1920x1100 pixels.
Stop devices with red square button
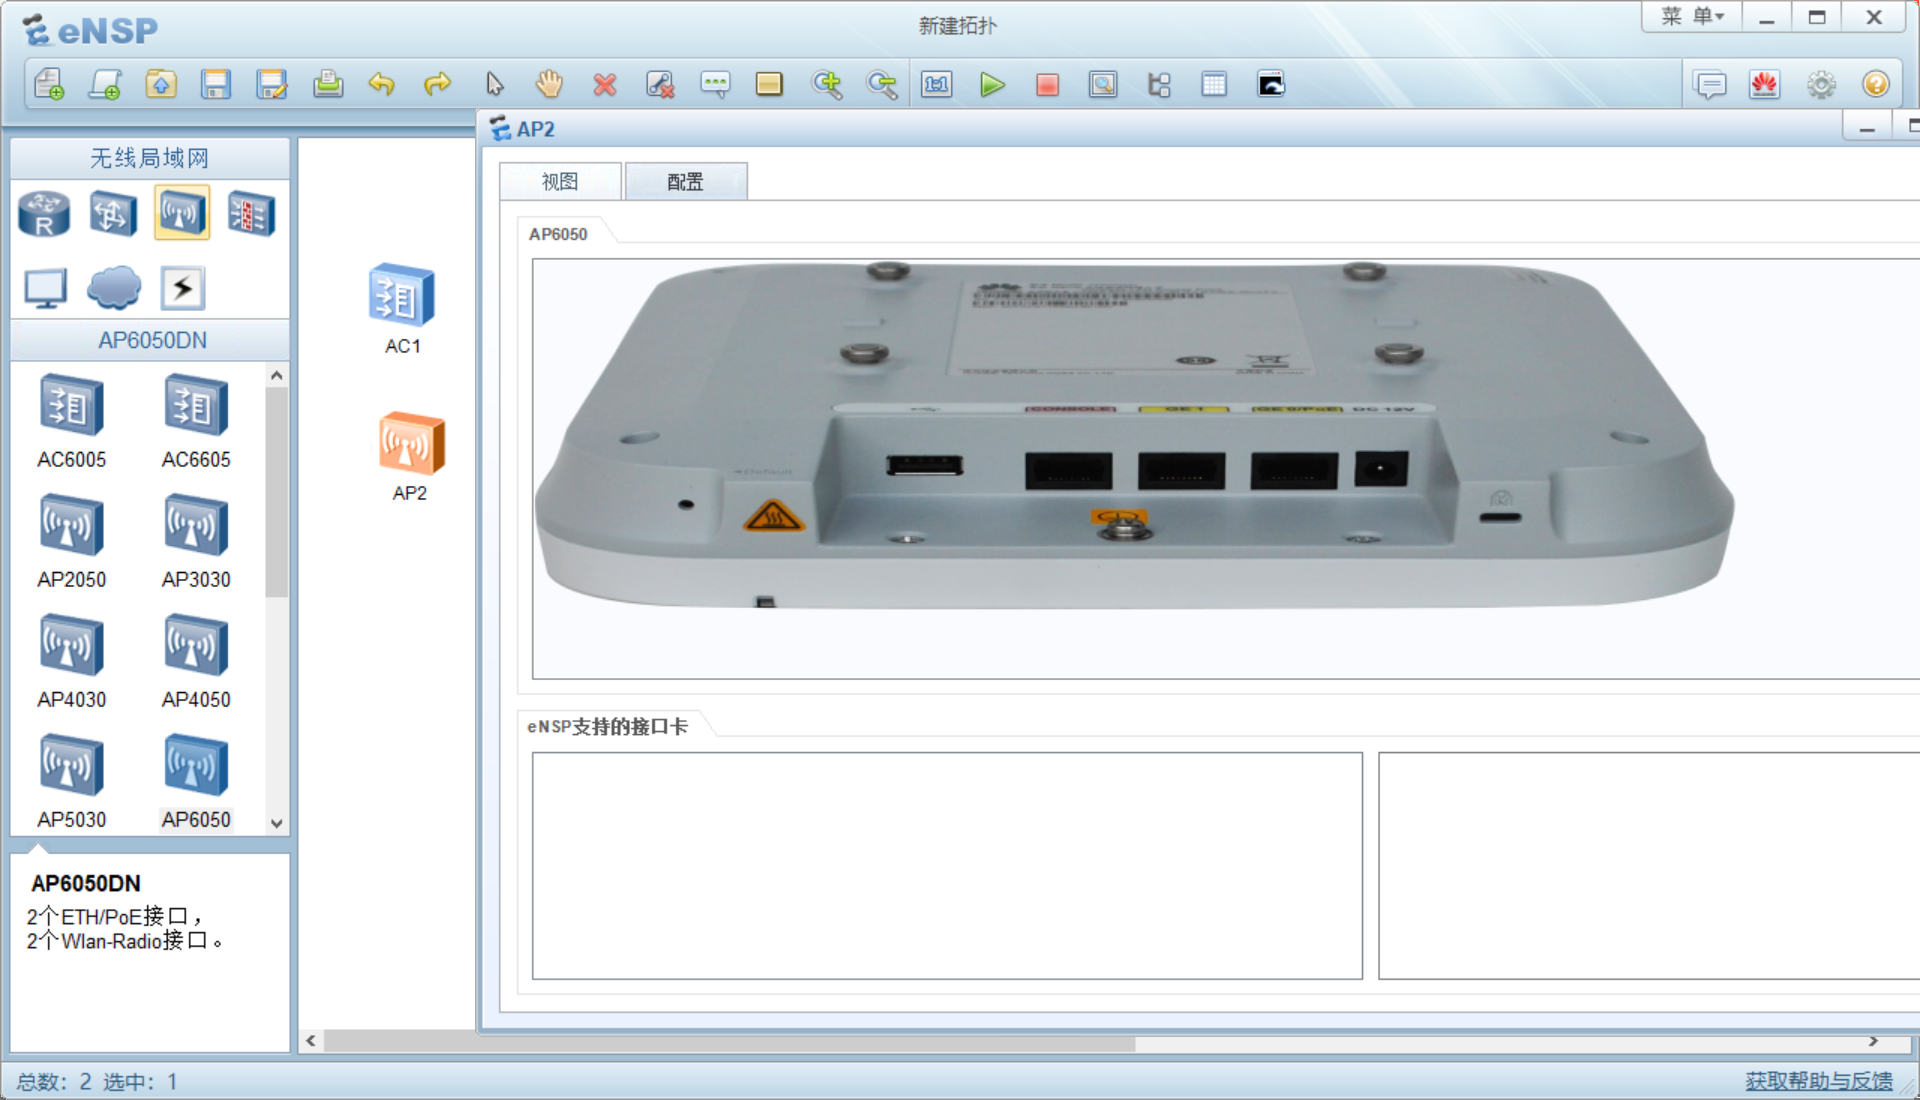pyautogui.click(x=1047, y=84)
